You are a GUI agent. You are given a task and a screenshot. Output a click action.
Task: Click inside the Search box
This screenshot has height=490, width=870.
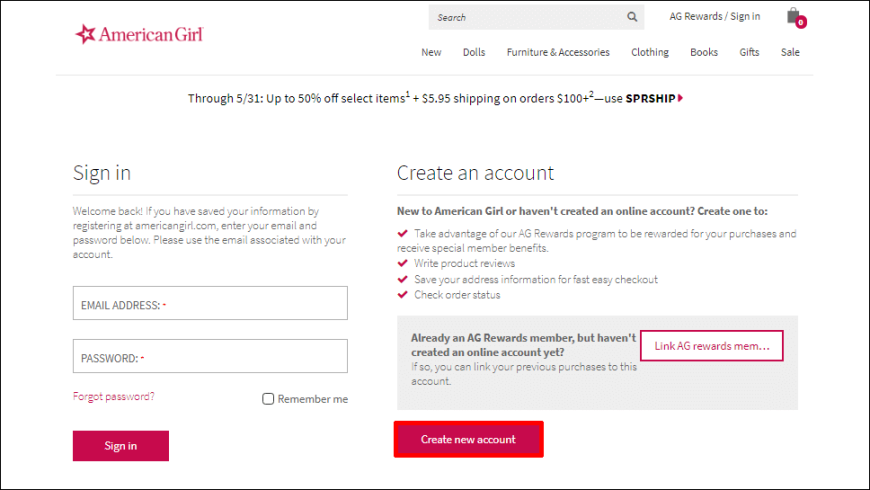click(x=527, y=17)
